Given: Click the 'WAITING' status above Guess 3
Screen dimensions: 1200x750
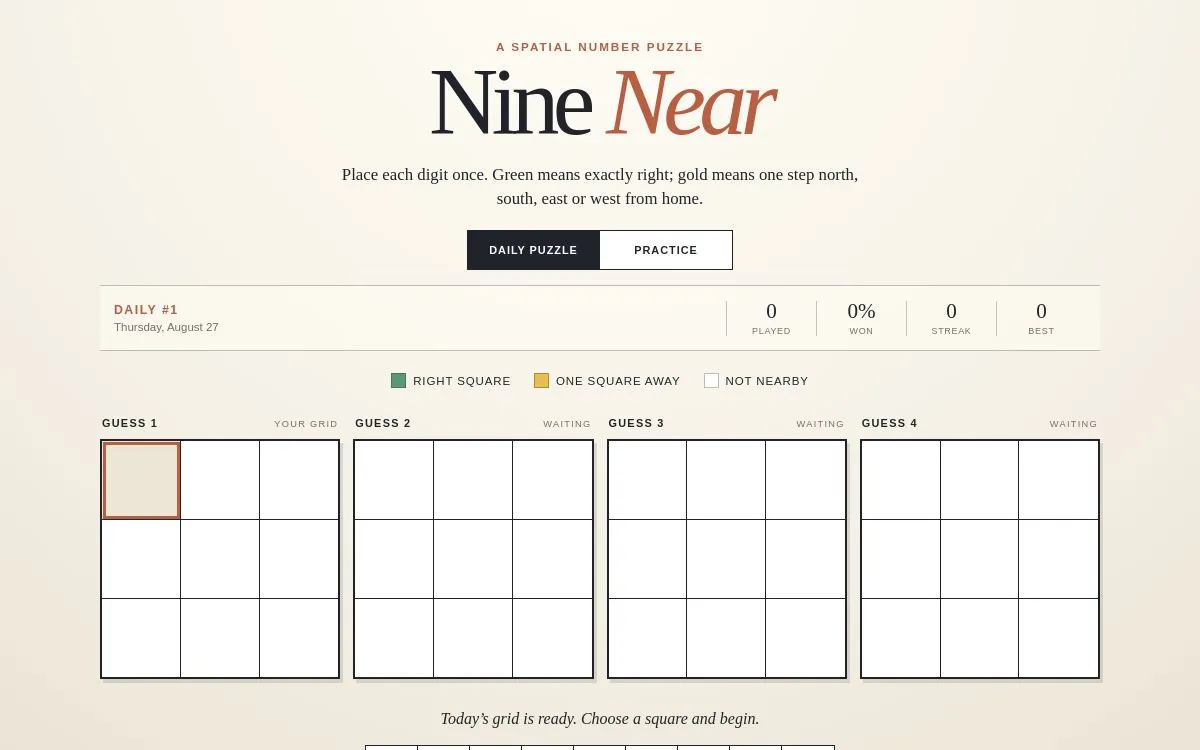Looking at the screenshot, I should click(x=820, y=424).
